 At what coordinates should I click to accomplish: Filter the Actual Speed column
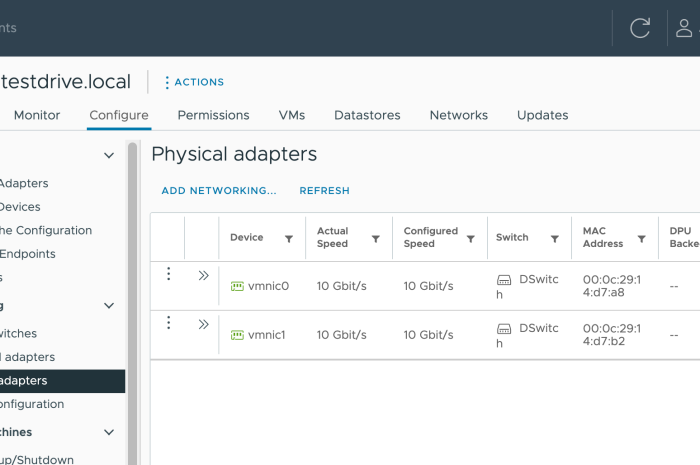click(376, 239)
